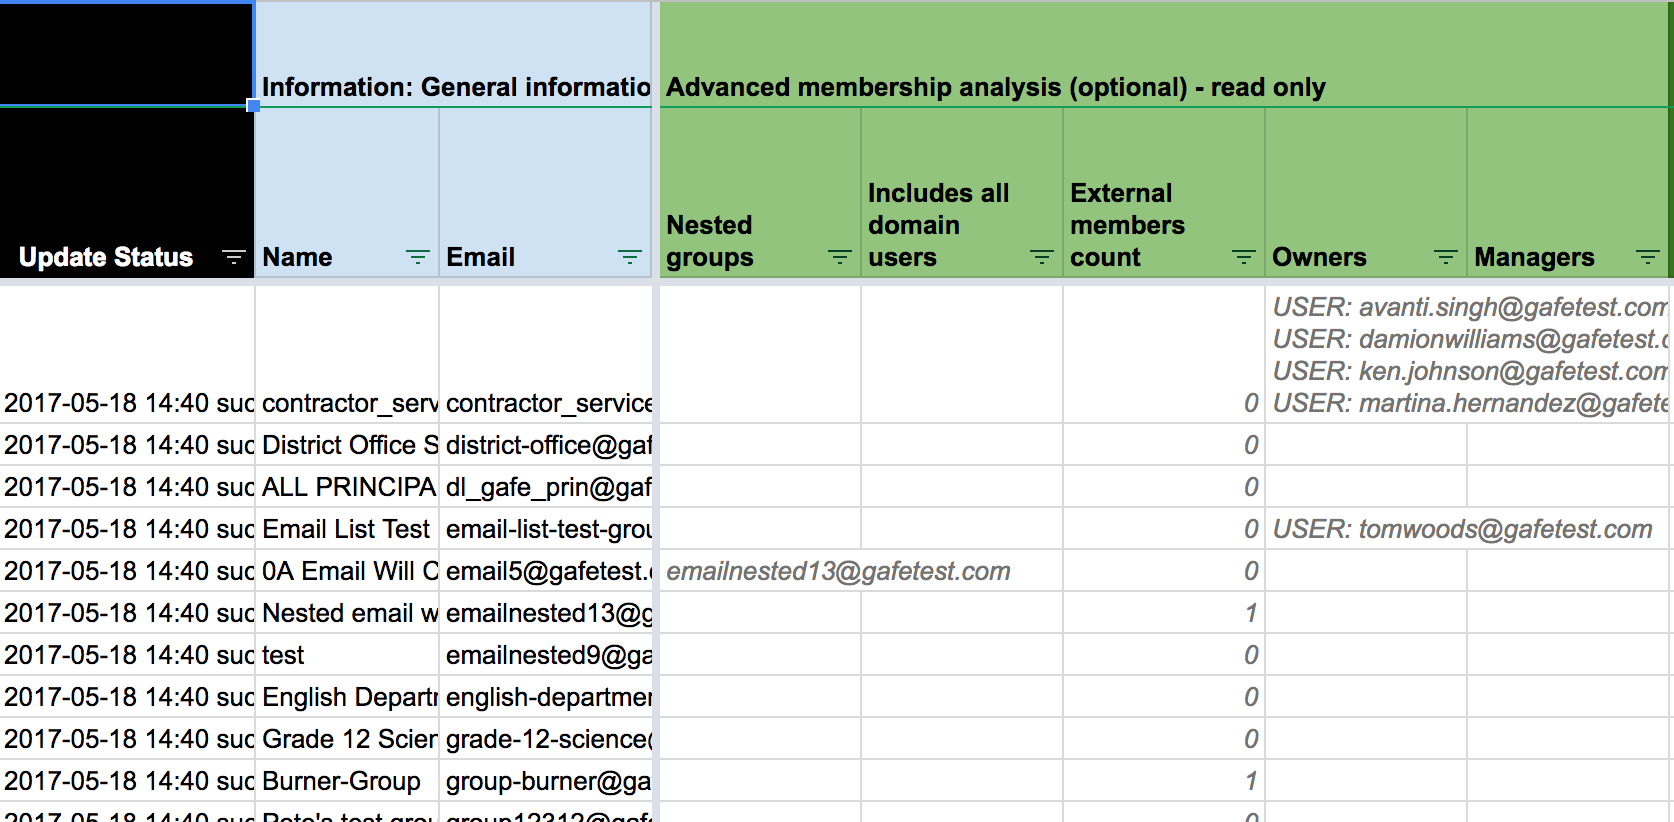Click the Nested groups filter icon
The image size is (1674, 822).
pyautogui.click(x=840, y=258)
